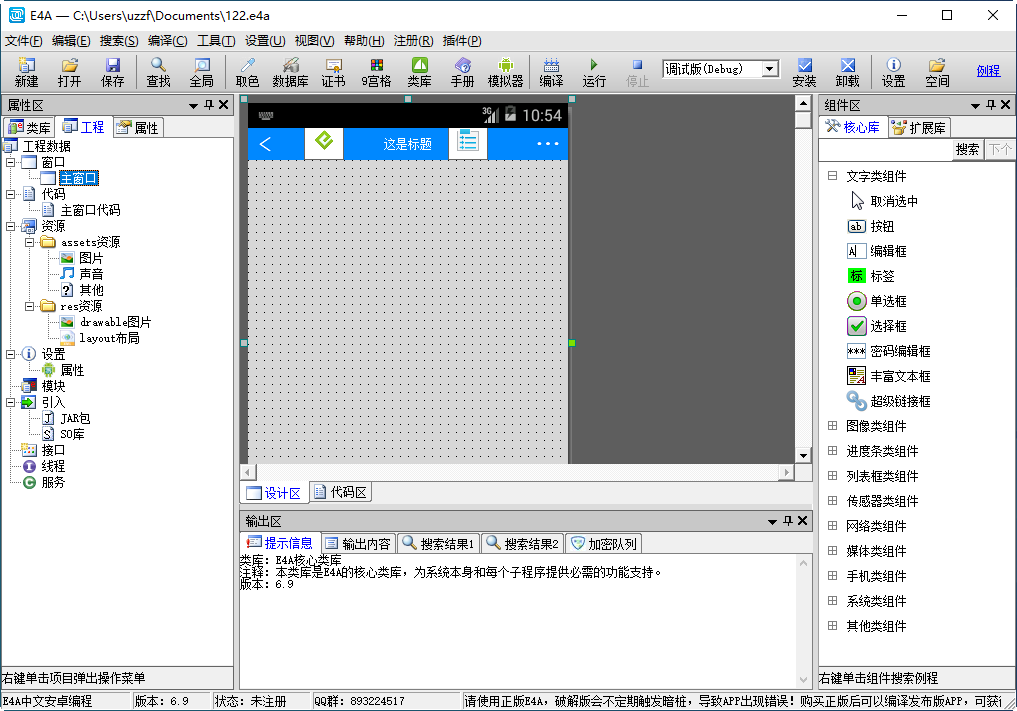Open the 属性区 panel dropdown arrow

point(193,105)
